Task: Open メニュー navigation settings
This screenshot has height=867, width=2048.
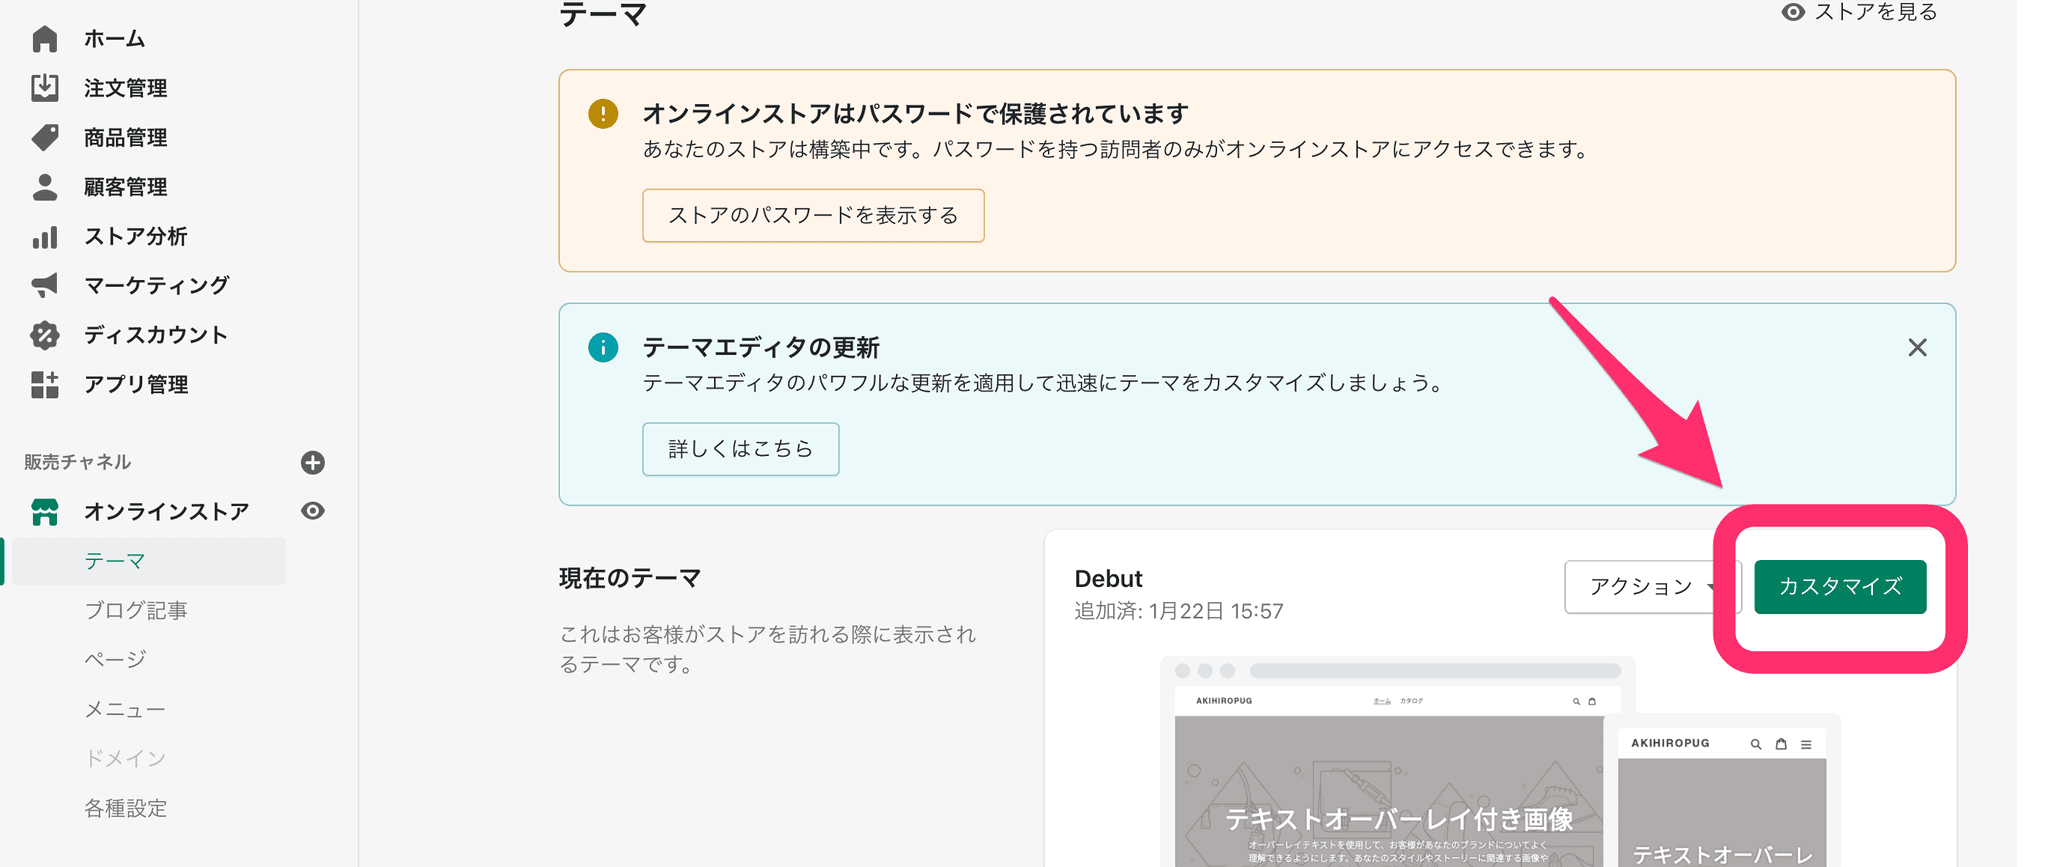Action: tap(125, 709)
